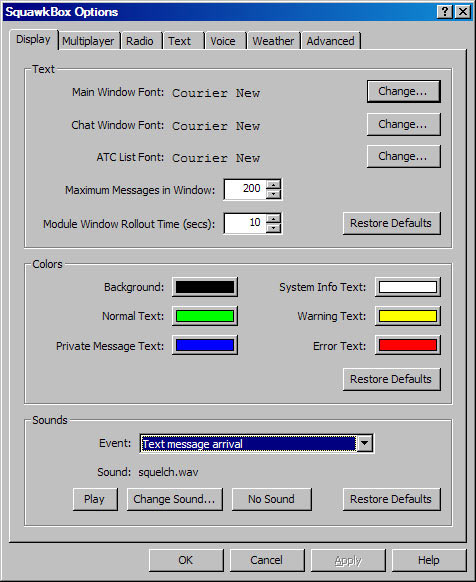
Task: Close the SquawkBox Options dialog
Action: pyautogui.click(x=463, y=12)
